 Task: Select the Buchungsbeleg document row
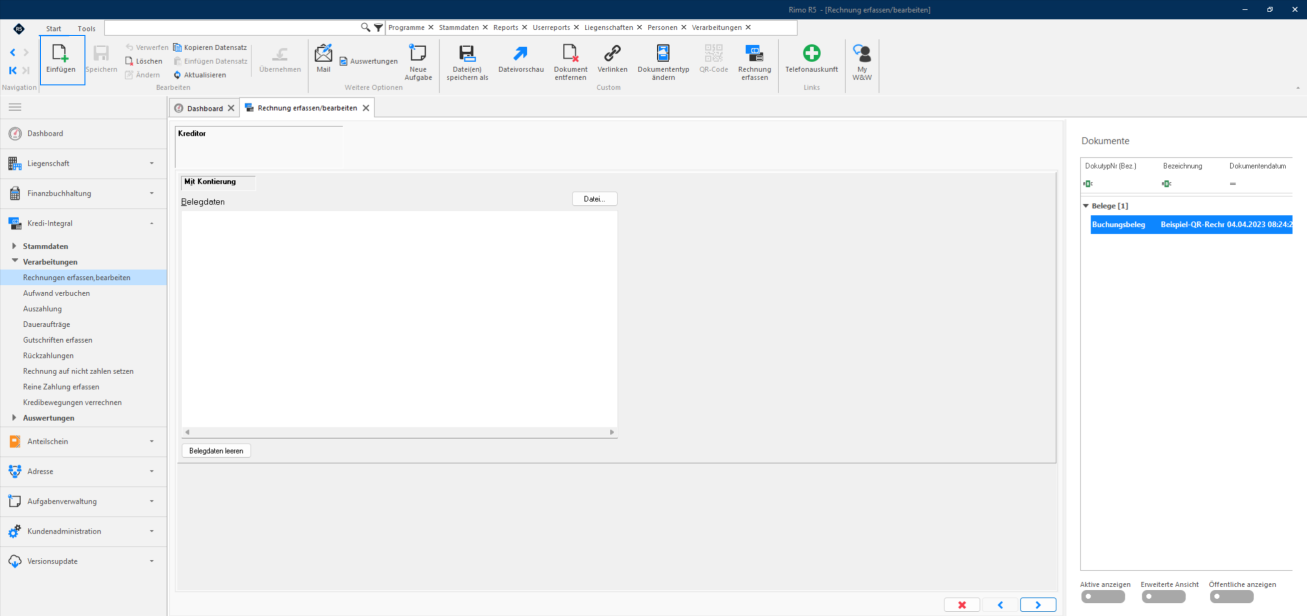[1191, 225]
